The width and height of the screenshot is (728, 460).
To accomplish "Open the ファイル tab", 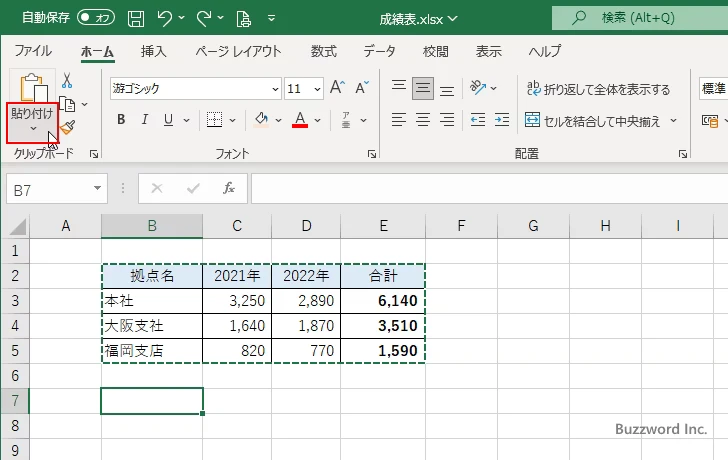I will (33, 51).
